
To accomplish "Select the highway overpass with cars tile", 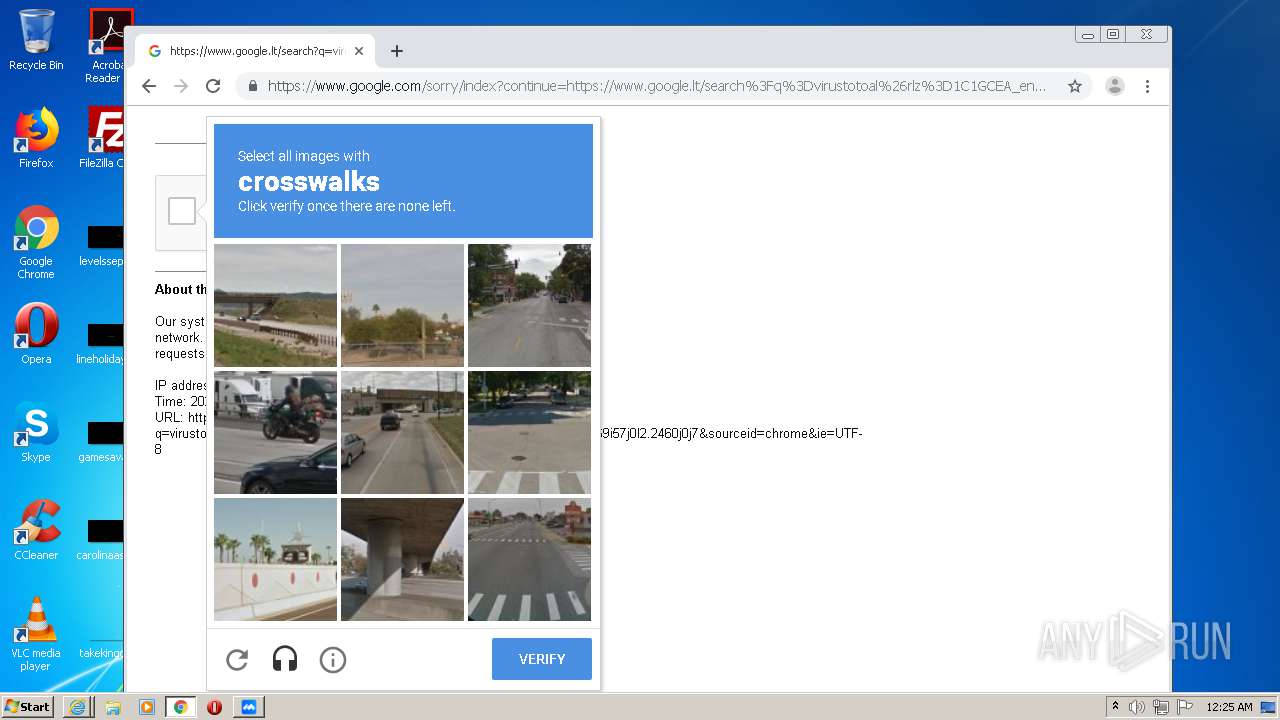I will pyautogui.click(x=402, y=432).
